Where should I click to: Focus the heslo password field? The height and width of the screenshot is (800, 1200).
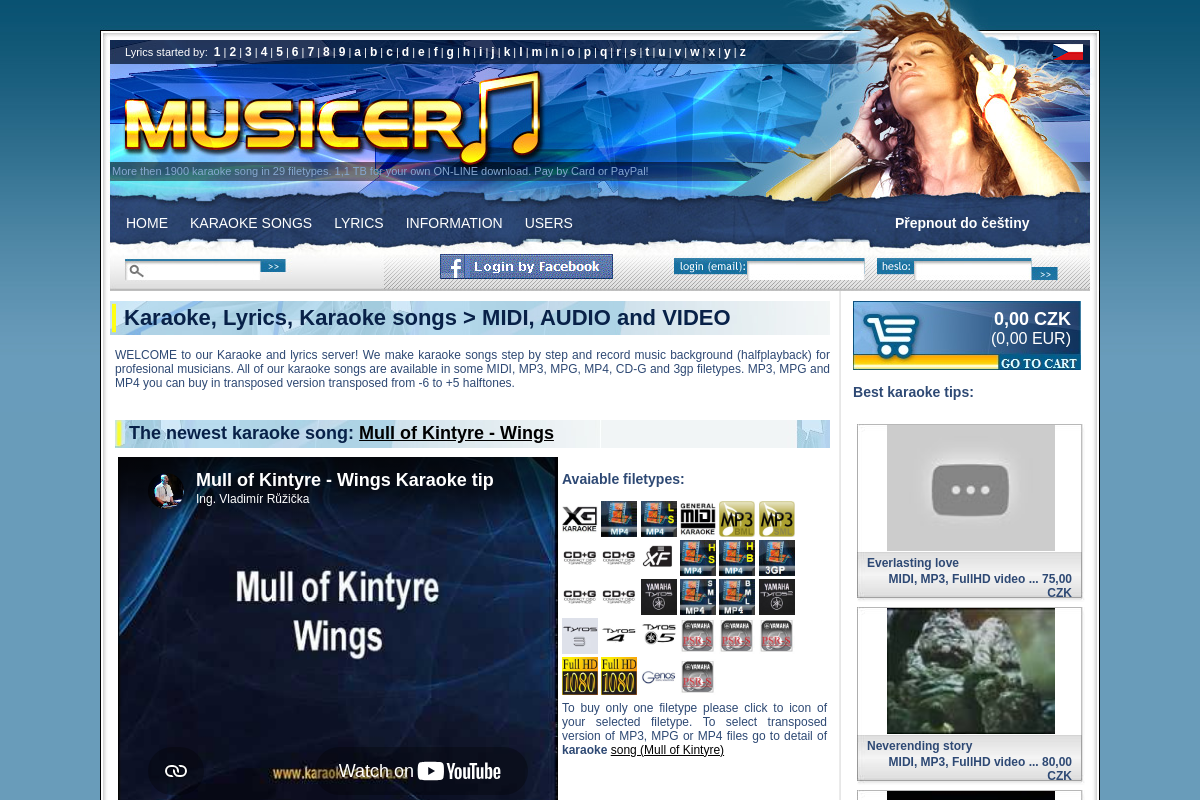973,270
